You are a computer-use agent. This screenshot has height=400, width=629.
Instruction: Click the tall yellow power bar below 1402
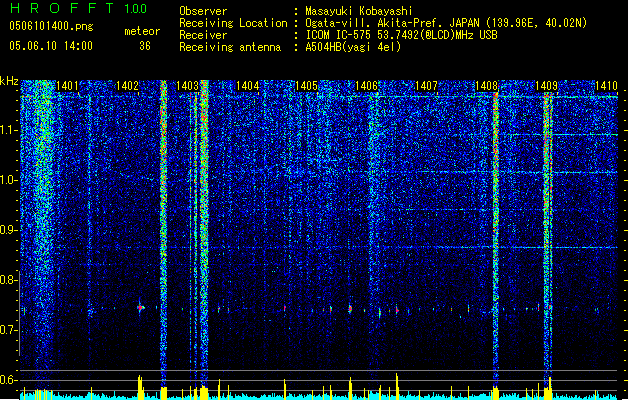pos(140,387)
